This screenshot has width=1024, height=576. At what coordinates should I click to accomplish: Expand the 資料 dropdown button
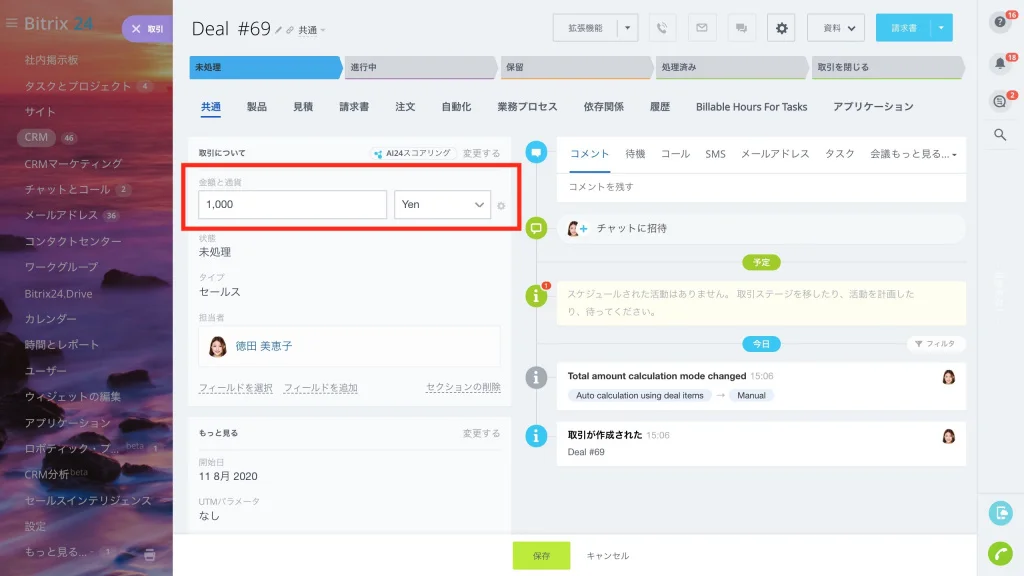pos(836,28)
